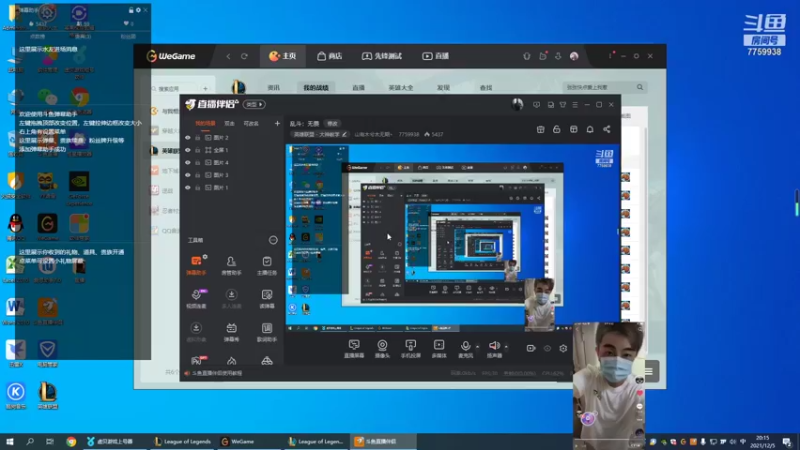Open WeGame user avatar in top bar

(574, 56)
